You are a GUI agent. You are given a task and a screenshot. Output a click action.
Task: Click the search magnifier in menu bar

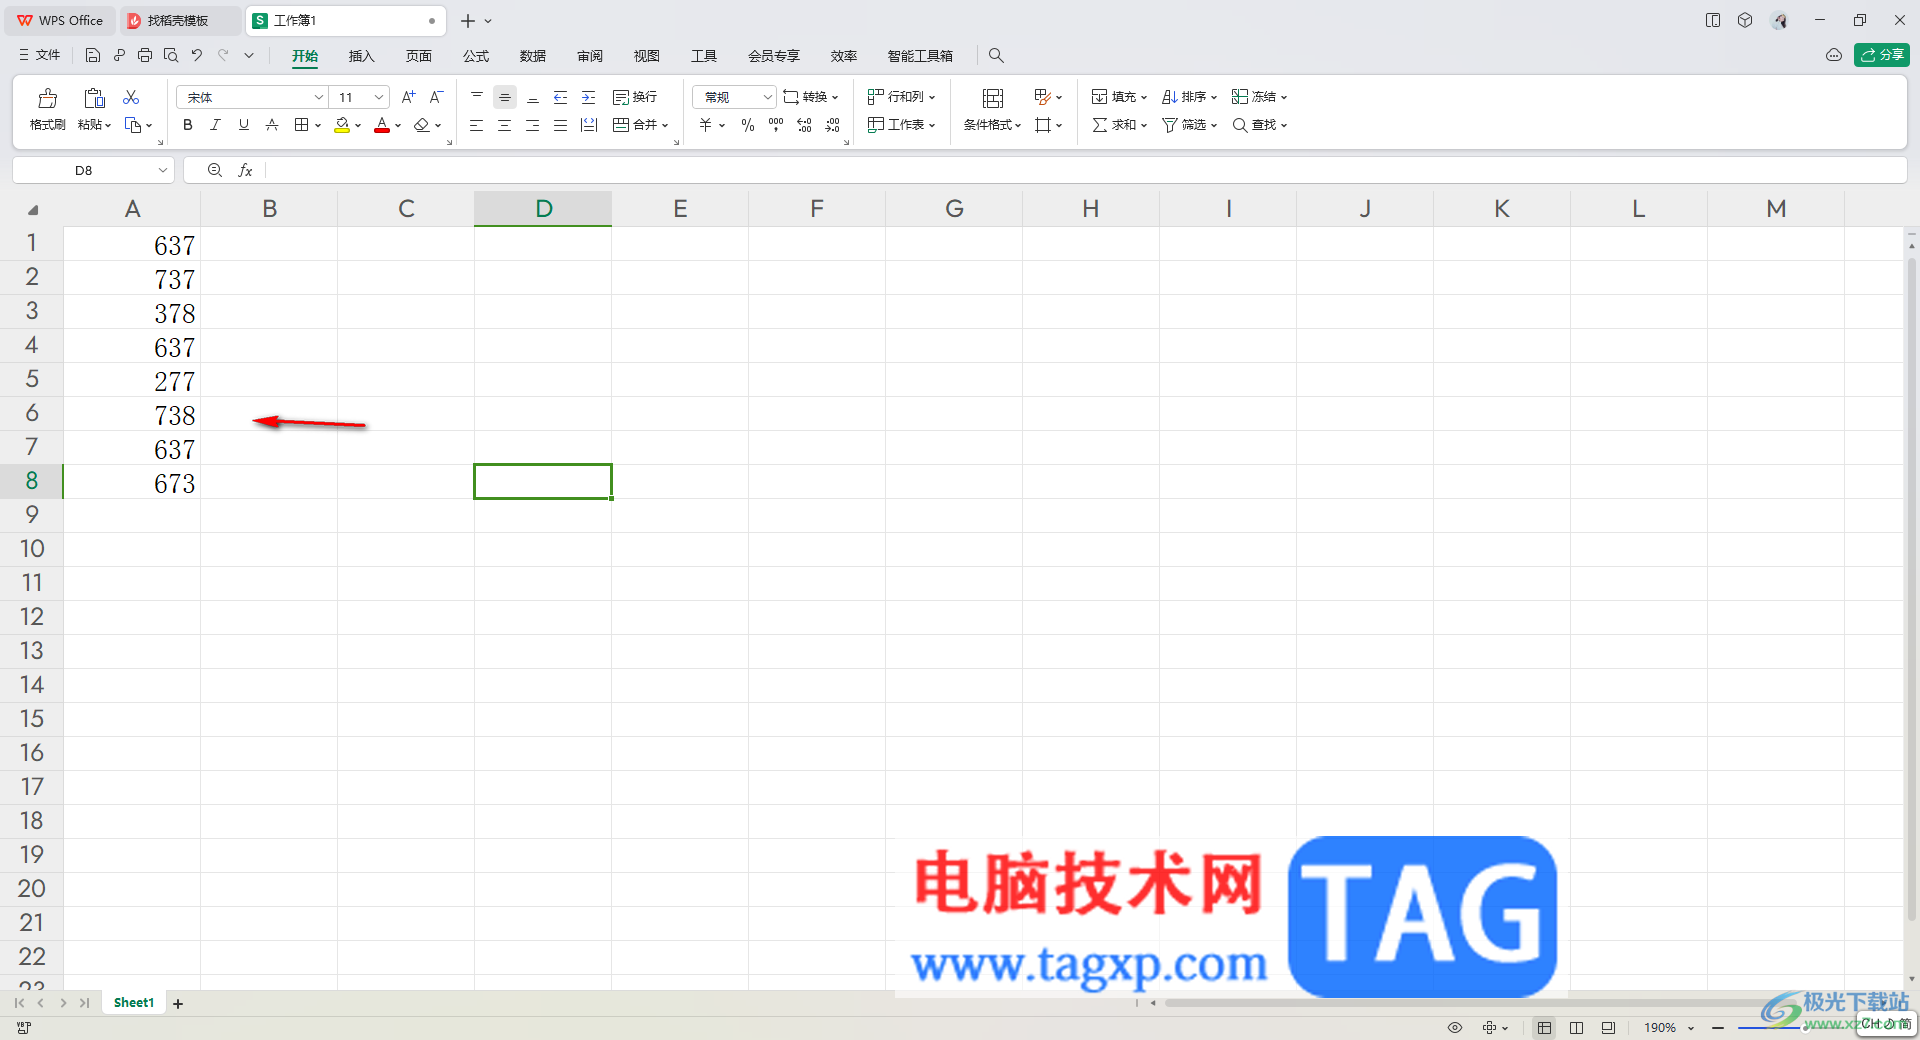click(996, 56)
